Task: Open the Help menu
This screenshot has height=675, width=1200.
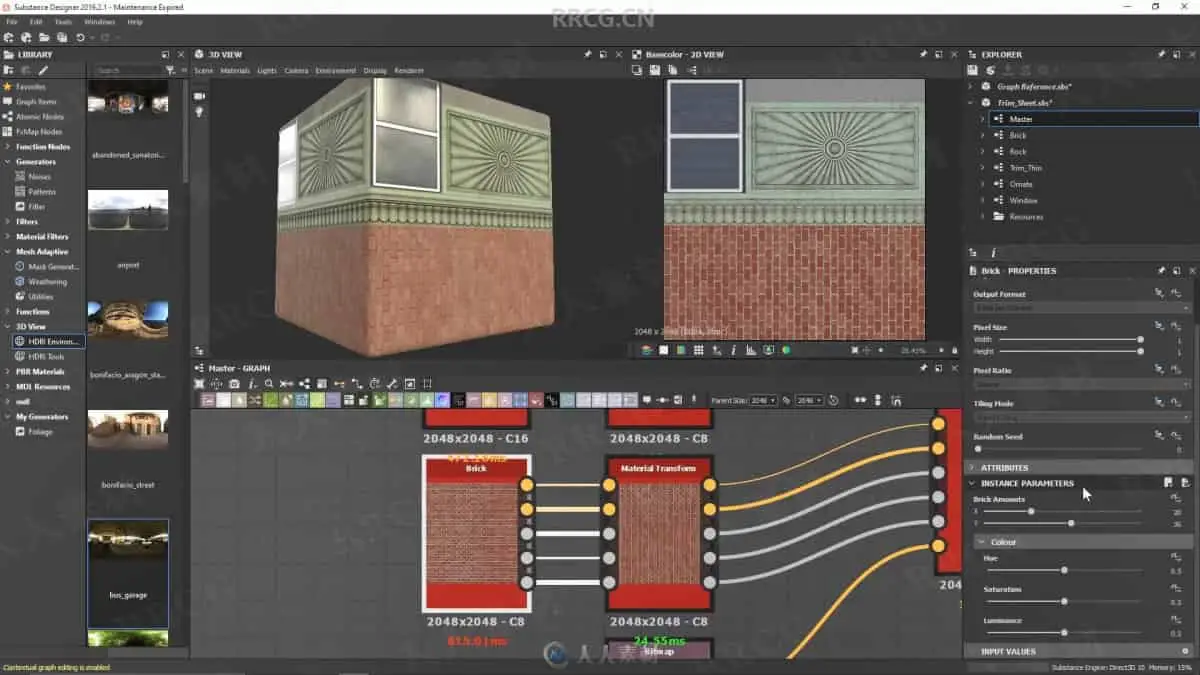Action: click(135, 21)
